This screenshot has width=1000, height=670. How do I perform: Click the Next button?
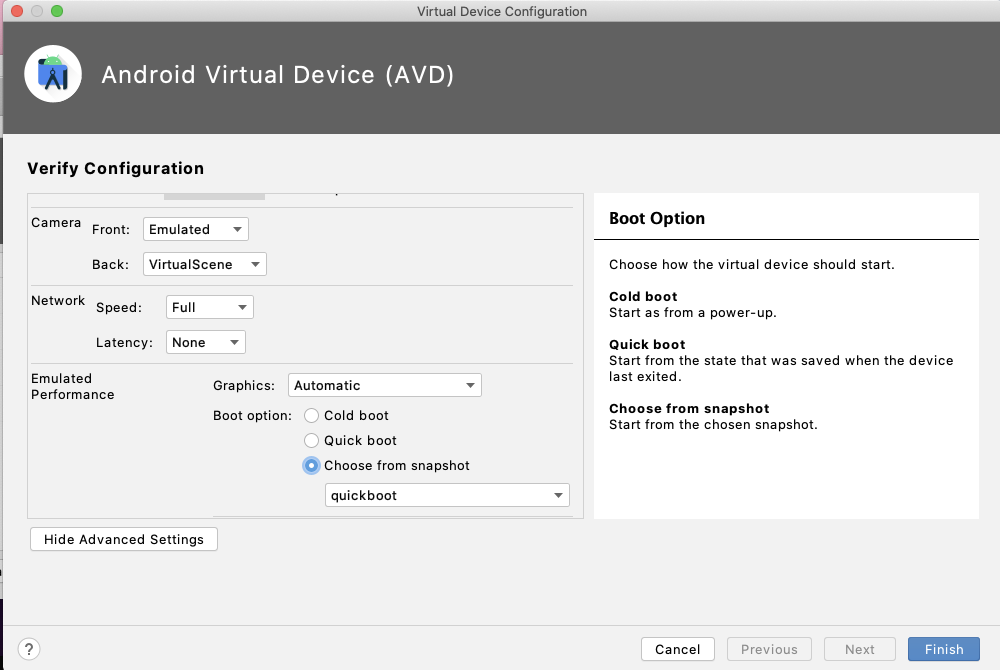tap(859, 649)
